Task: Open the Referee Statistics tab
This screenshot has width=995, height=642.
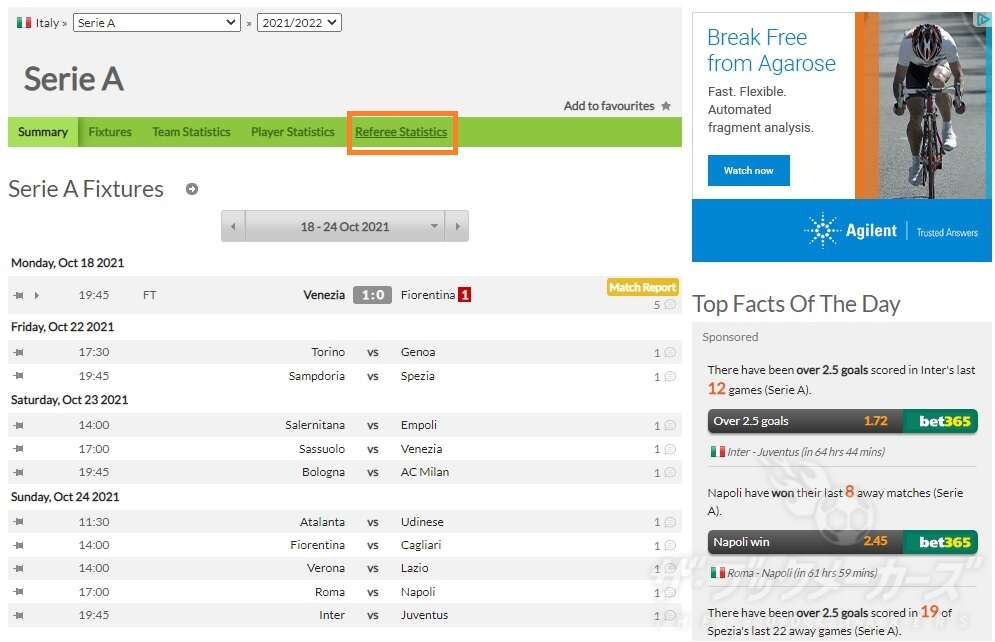Action: point(401,132)
